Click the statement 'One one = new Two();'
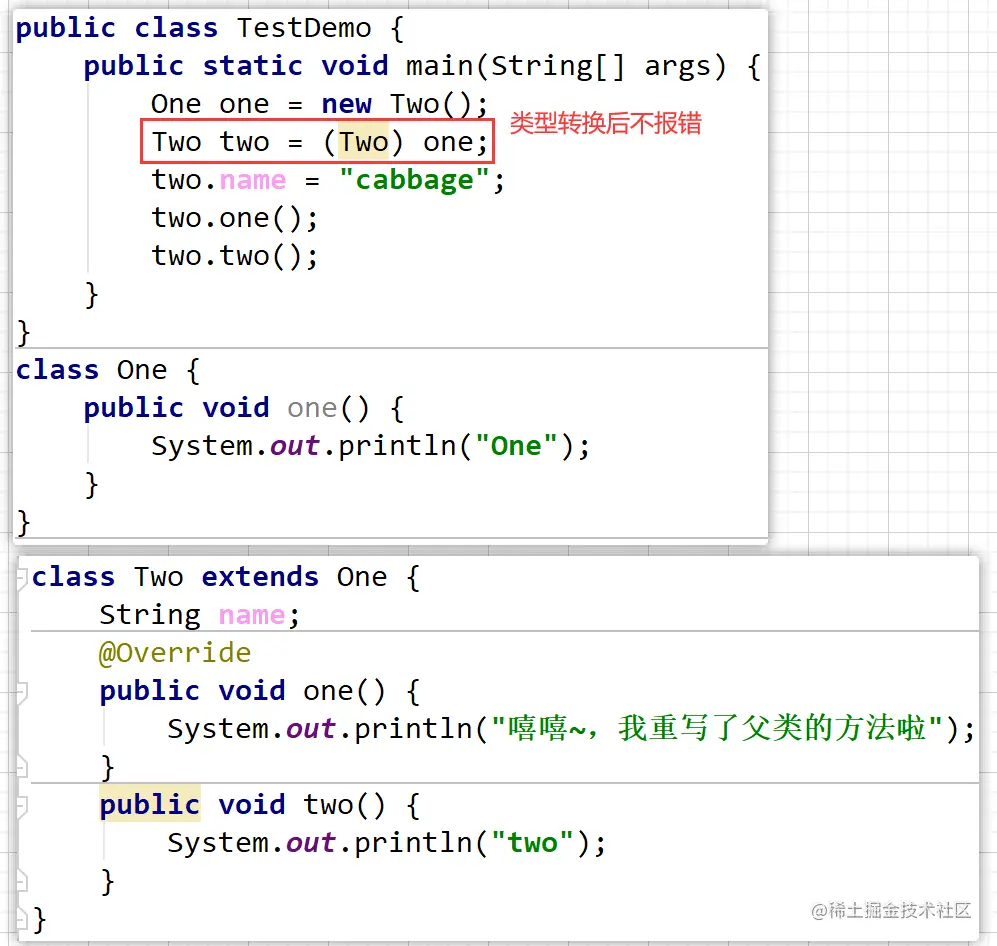 tap(319, 104)
